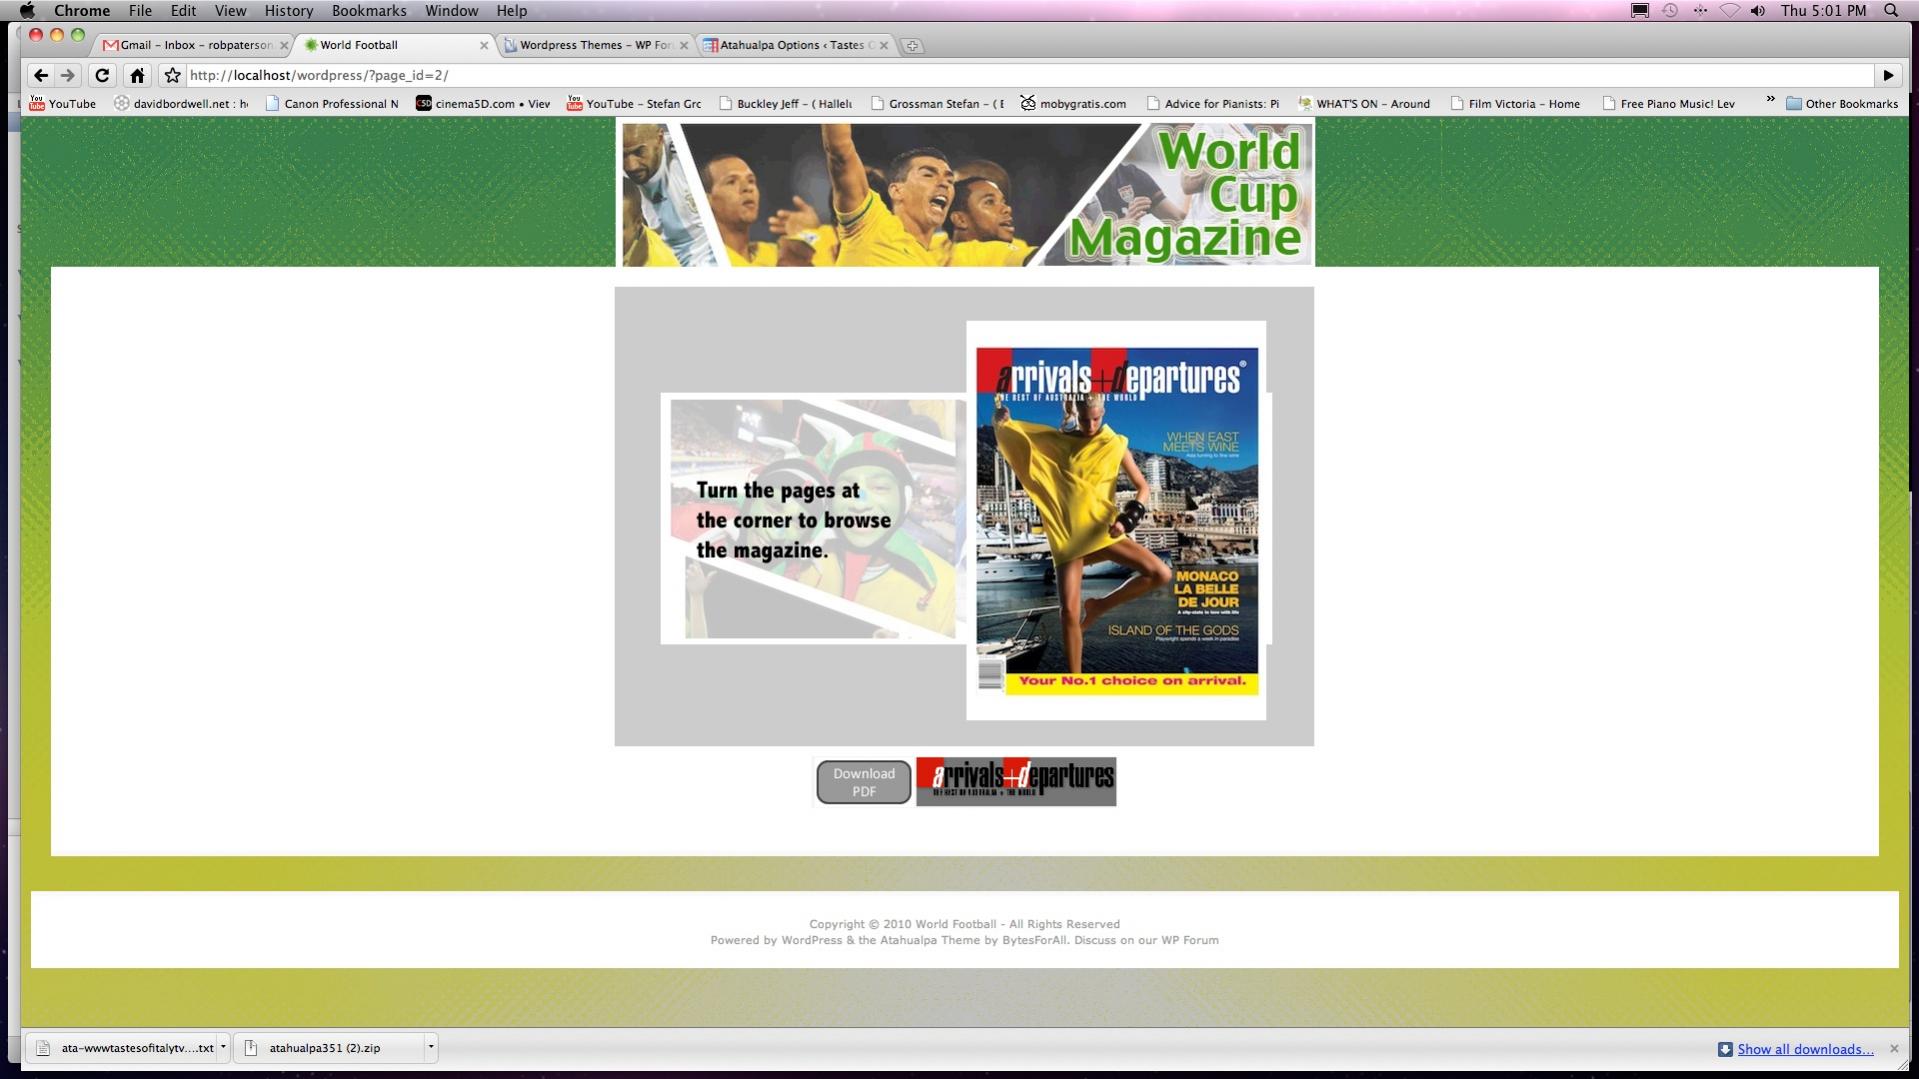Open the History menu
Viewport: 1919px width, 1079px height.
(289, 10)
